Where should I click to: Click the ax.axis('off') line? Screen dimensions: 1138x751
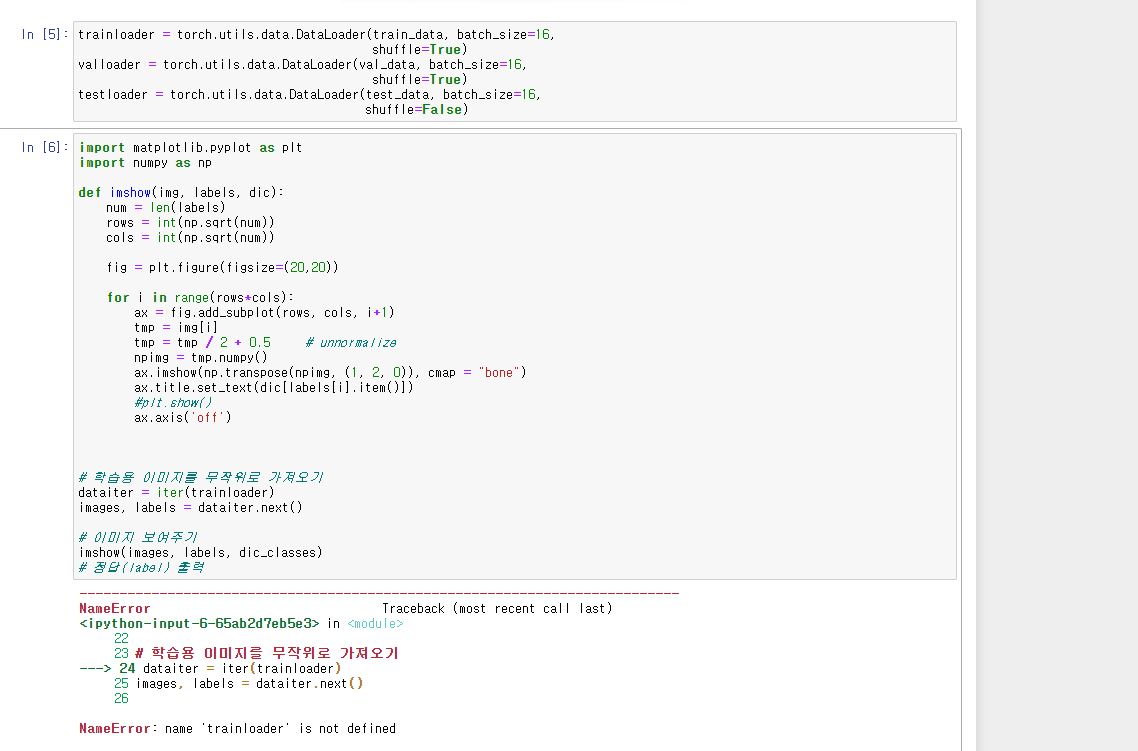(x=182, y=418)
